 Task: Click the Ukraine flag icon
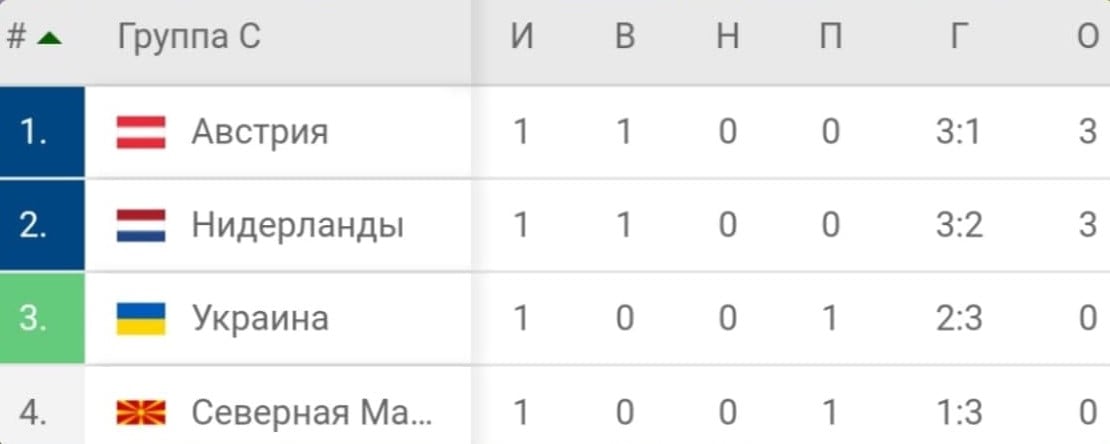pyautogui.click(x=141, y=319)
